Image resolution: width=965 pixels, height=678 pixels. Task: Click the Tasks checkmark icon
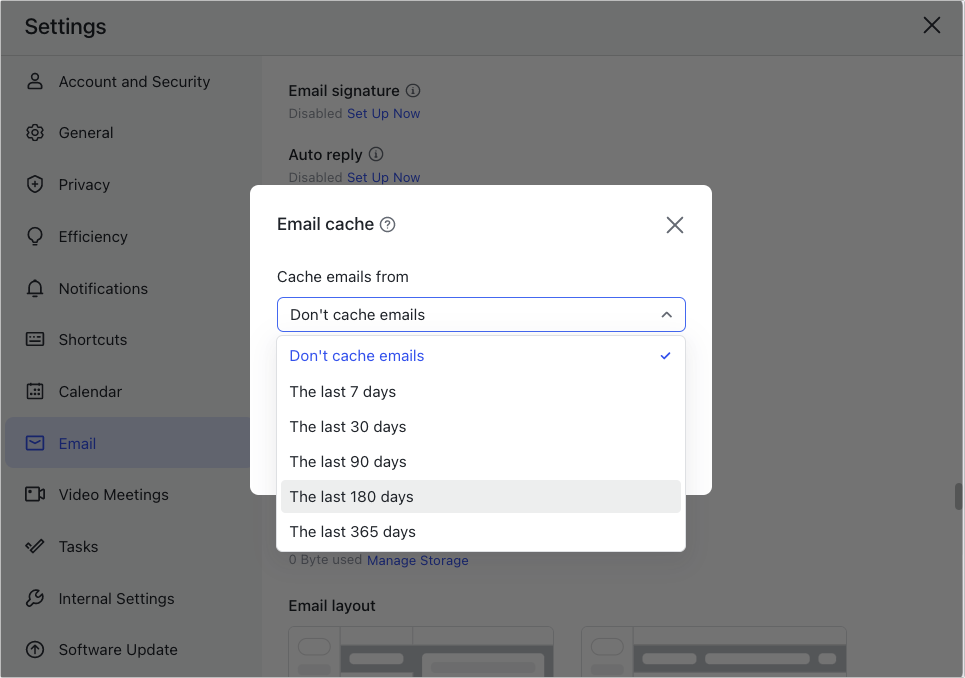[x=35, y=546]
